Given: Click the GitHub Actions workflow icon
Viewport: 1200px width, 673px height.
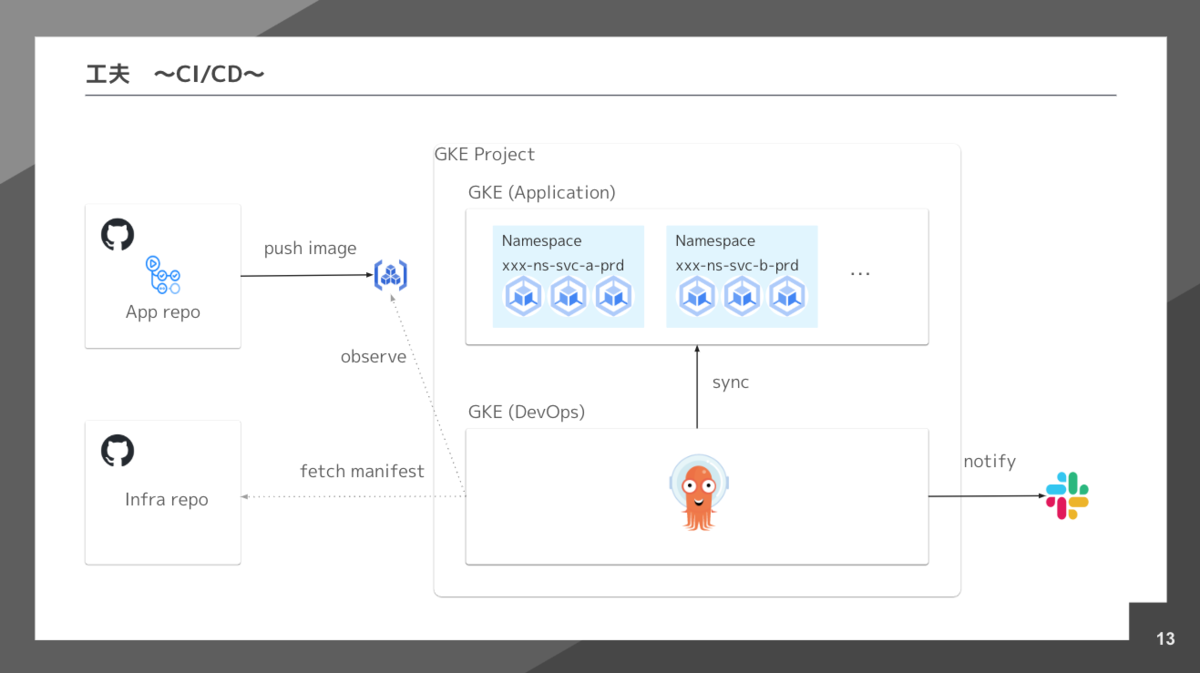Looking at the screenshot, I should point(163,275).
